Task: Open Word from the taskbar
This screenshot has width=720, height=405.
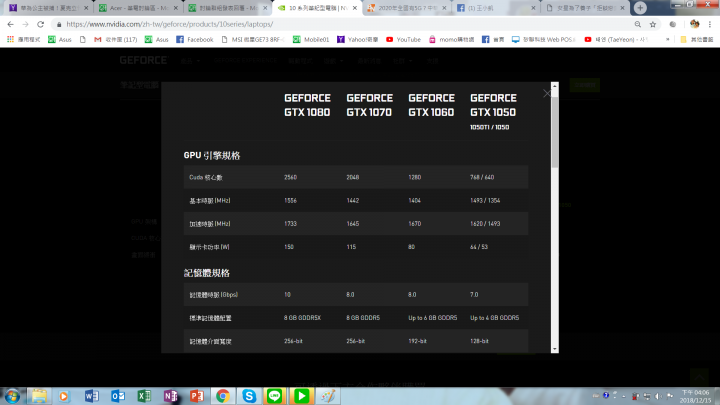Action: [x=91, y=396]
